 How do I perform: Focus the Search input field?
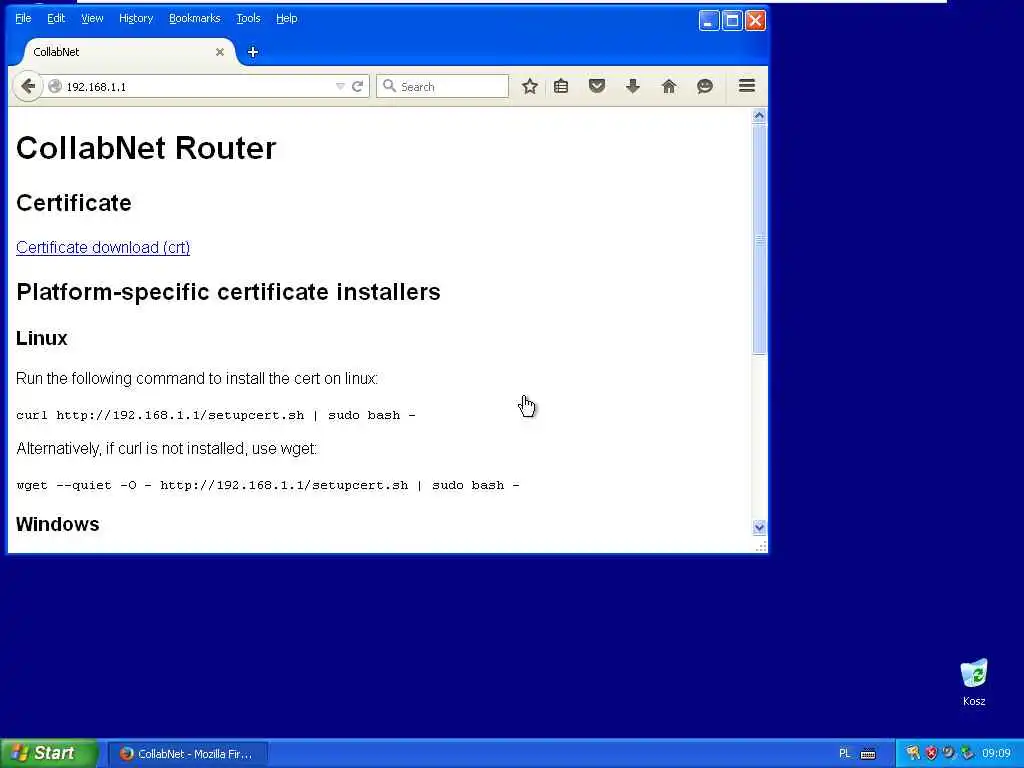(x=442, y=86)
